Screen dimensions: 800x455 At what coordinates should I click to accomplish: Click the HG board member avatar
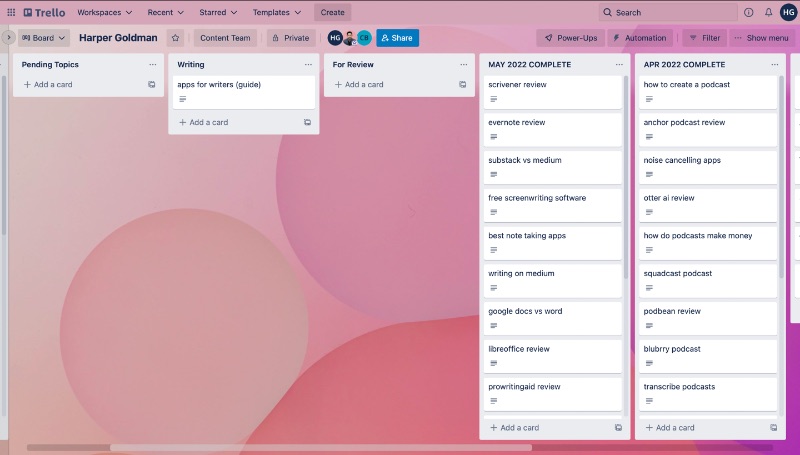(x=335, y=38)
